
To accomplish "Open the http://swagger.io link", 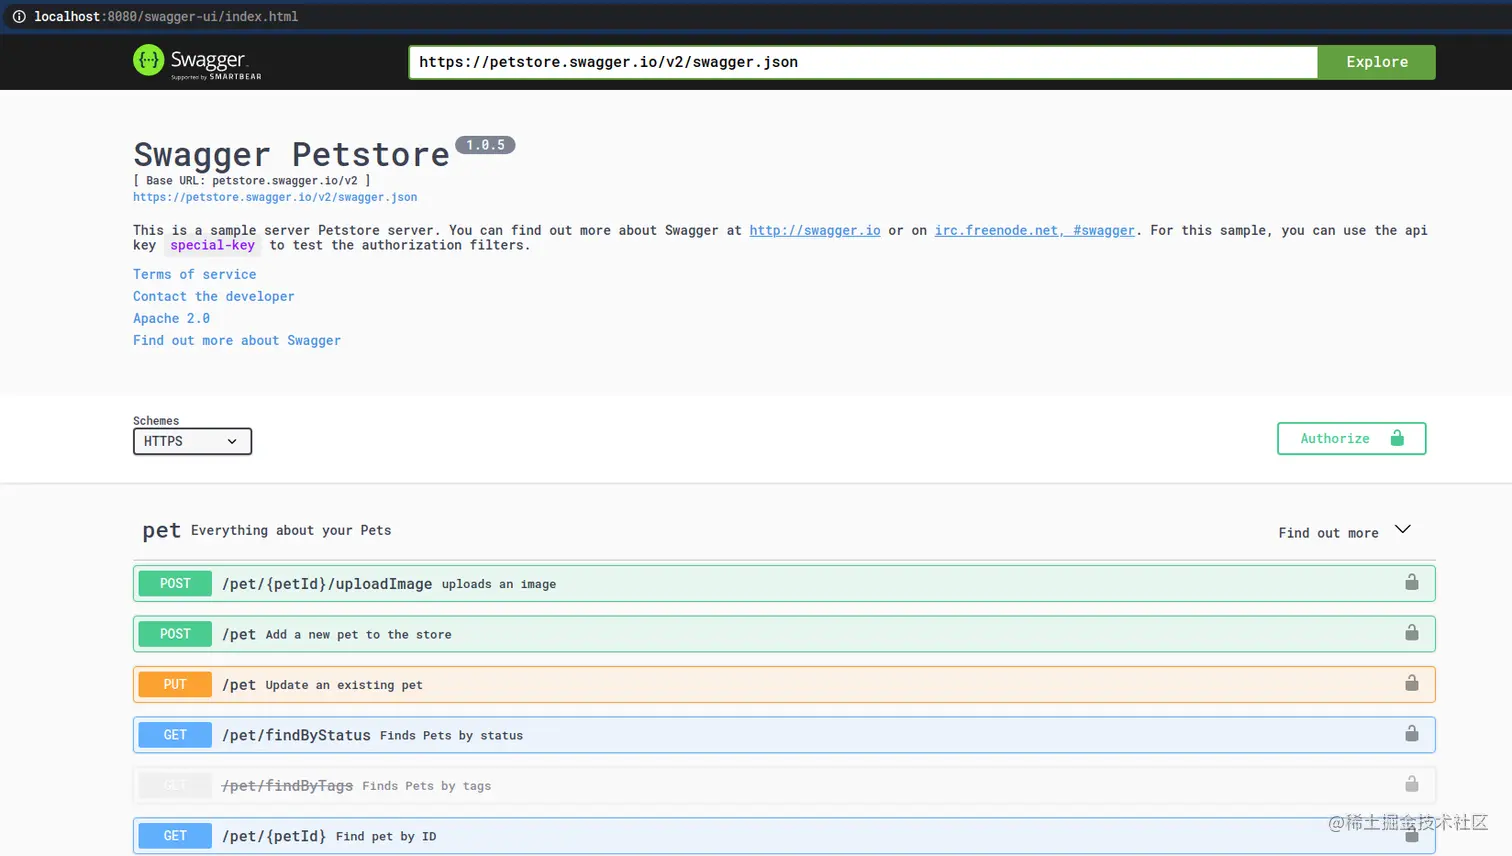I will (815, 230).
